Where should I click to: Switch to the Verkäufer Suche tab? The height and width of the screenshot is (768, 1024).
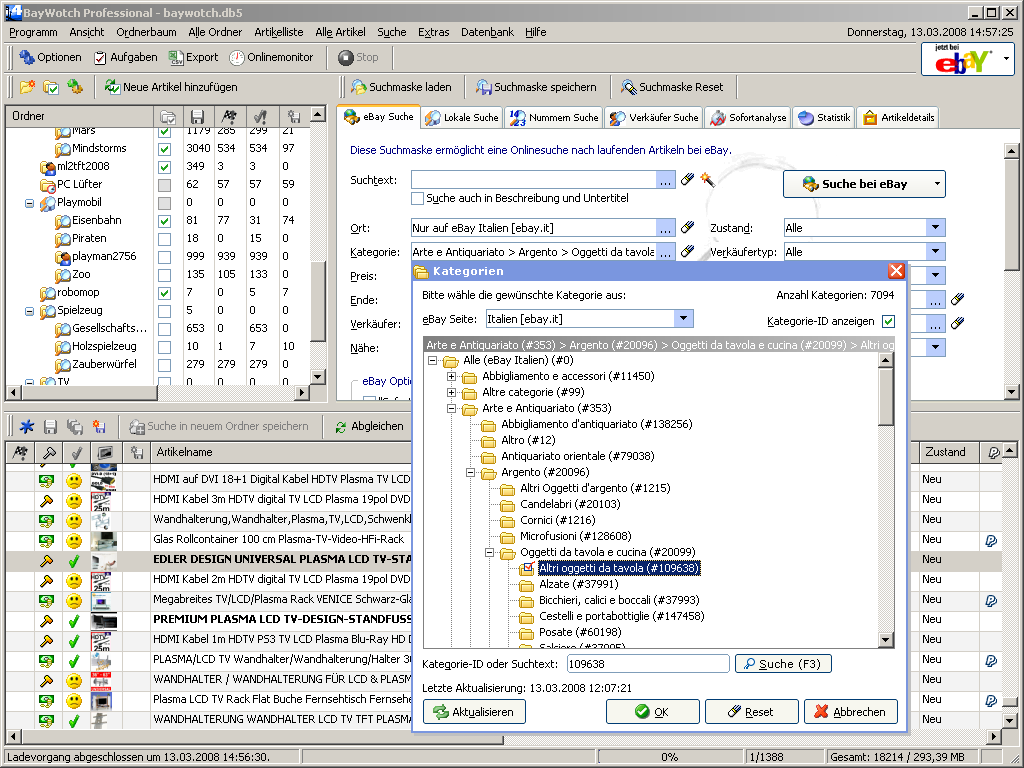(654, 118)
